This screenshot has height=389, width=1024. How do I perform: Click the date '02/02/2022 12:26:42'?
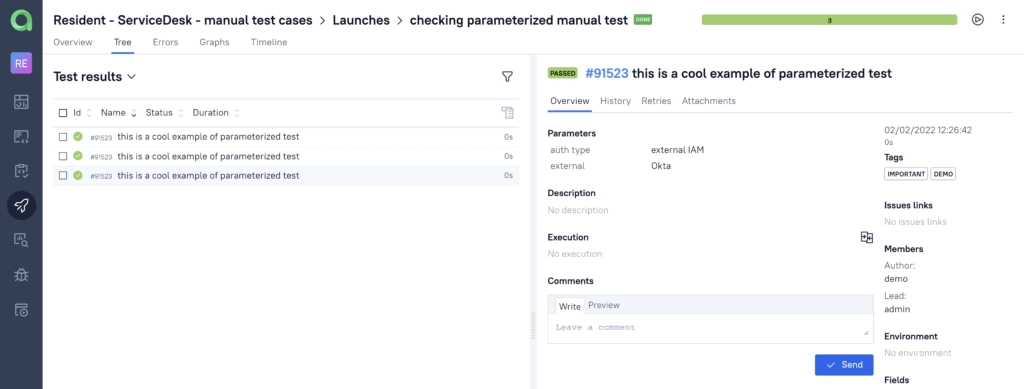point(928,130)
